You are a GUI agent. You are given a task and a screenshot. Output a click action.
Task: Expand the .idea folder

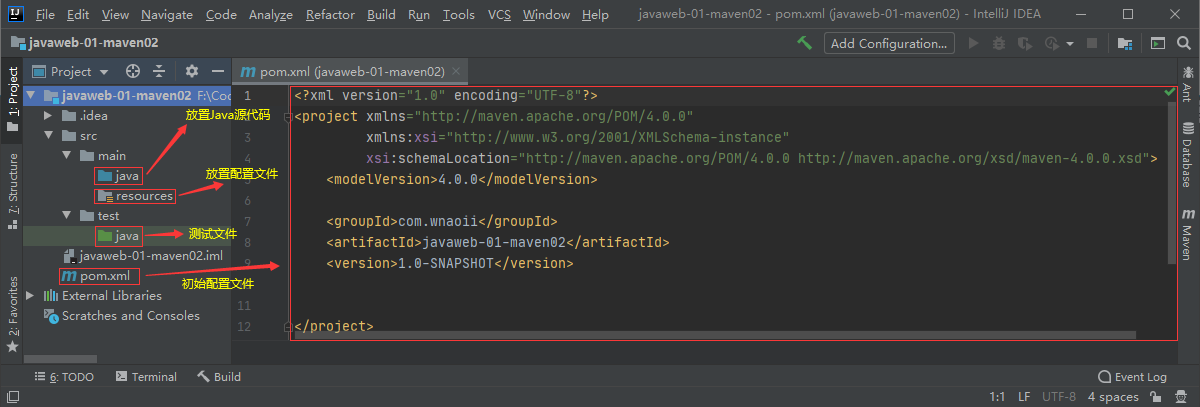click(x=48, y=116)
